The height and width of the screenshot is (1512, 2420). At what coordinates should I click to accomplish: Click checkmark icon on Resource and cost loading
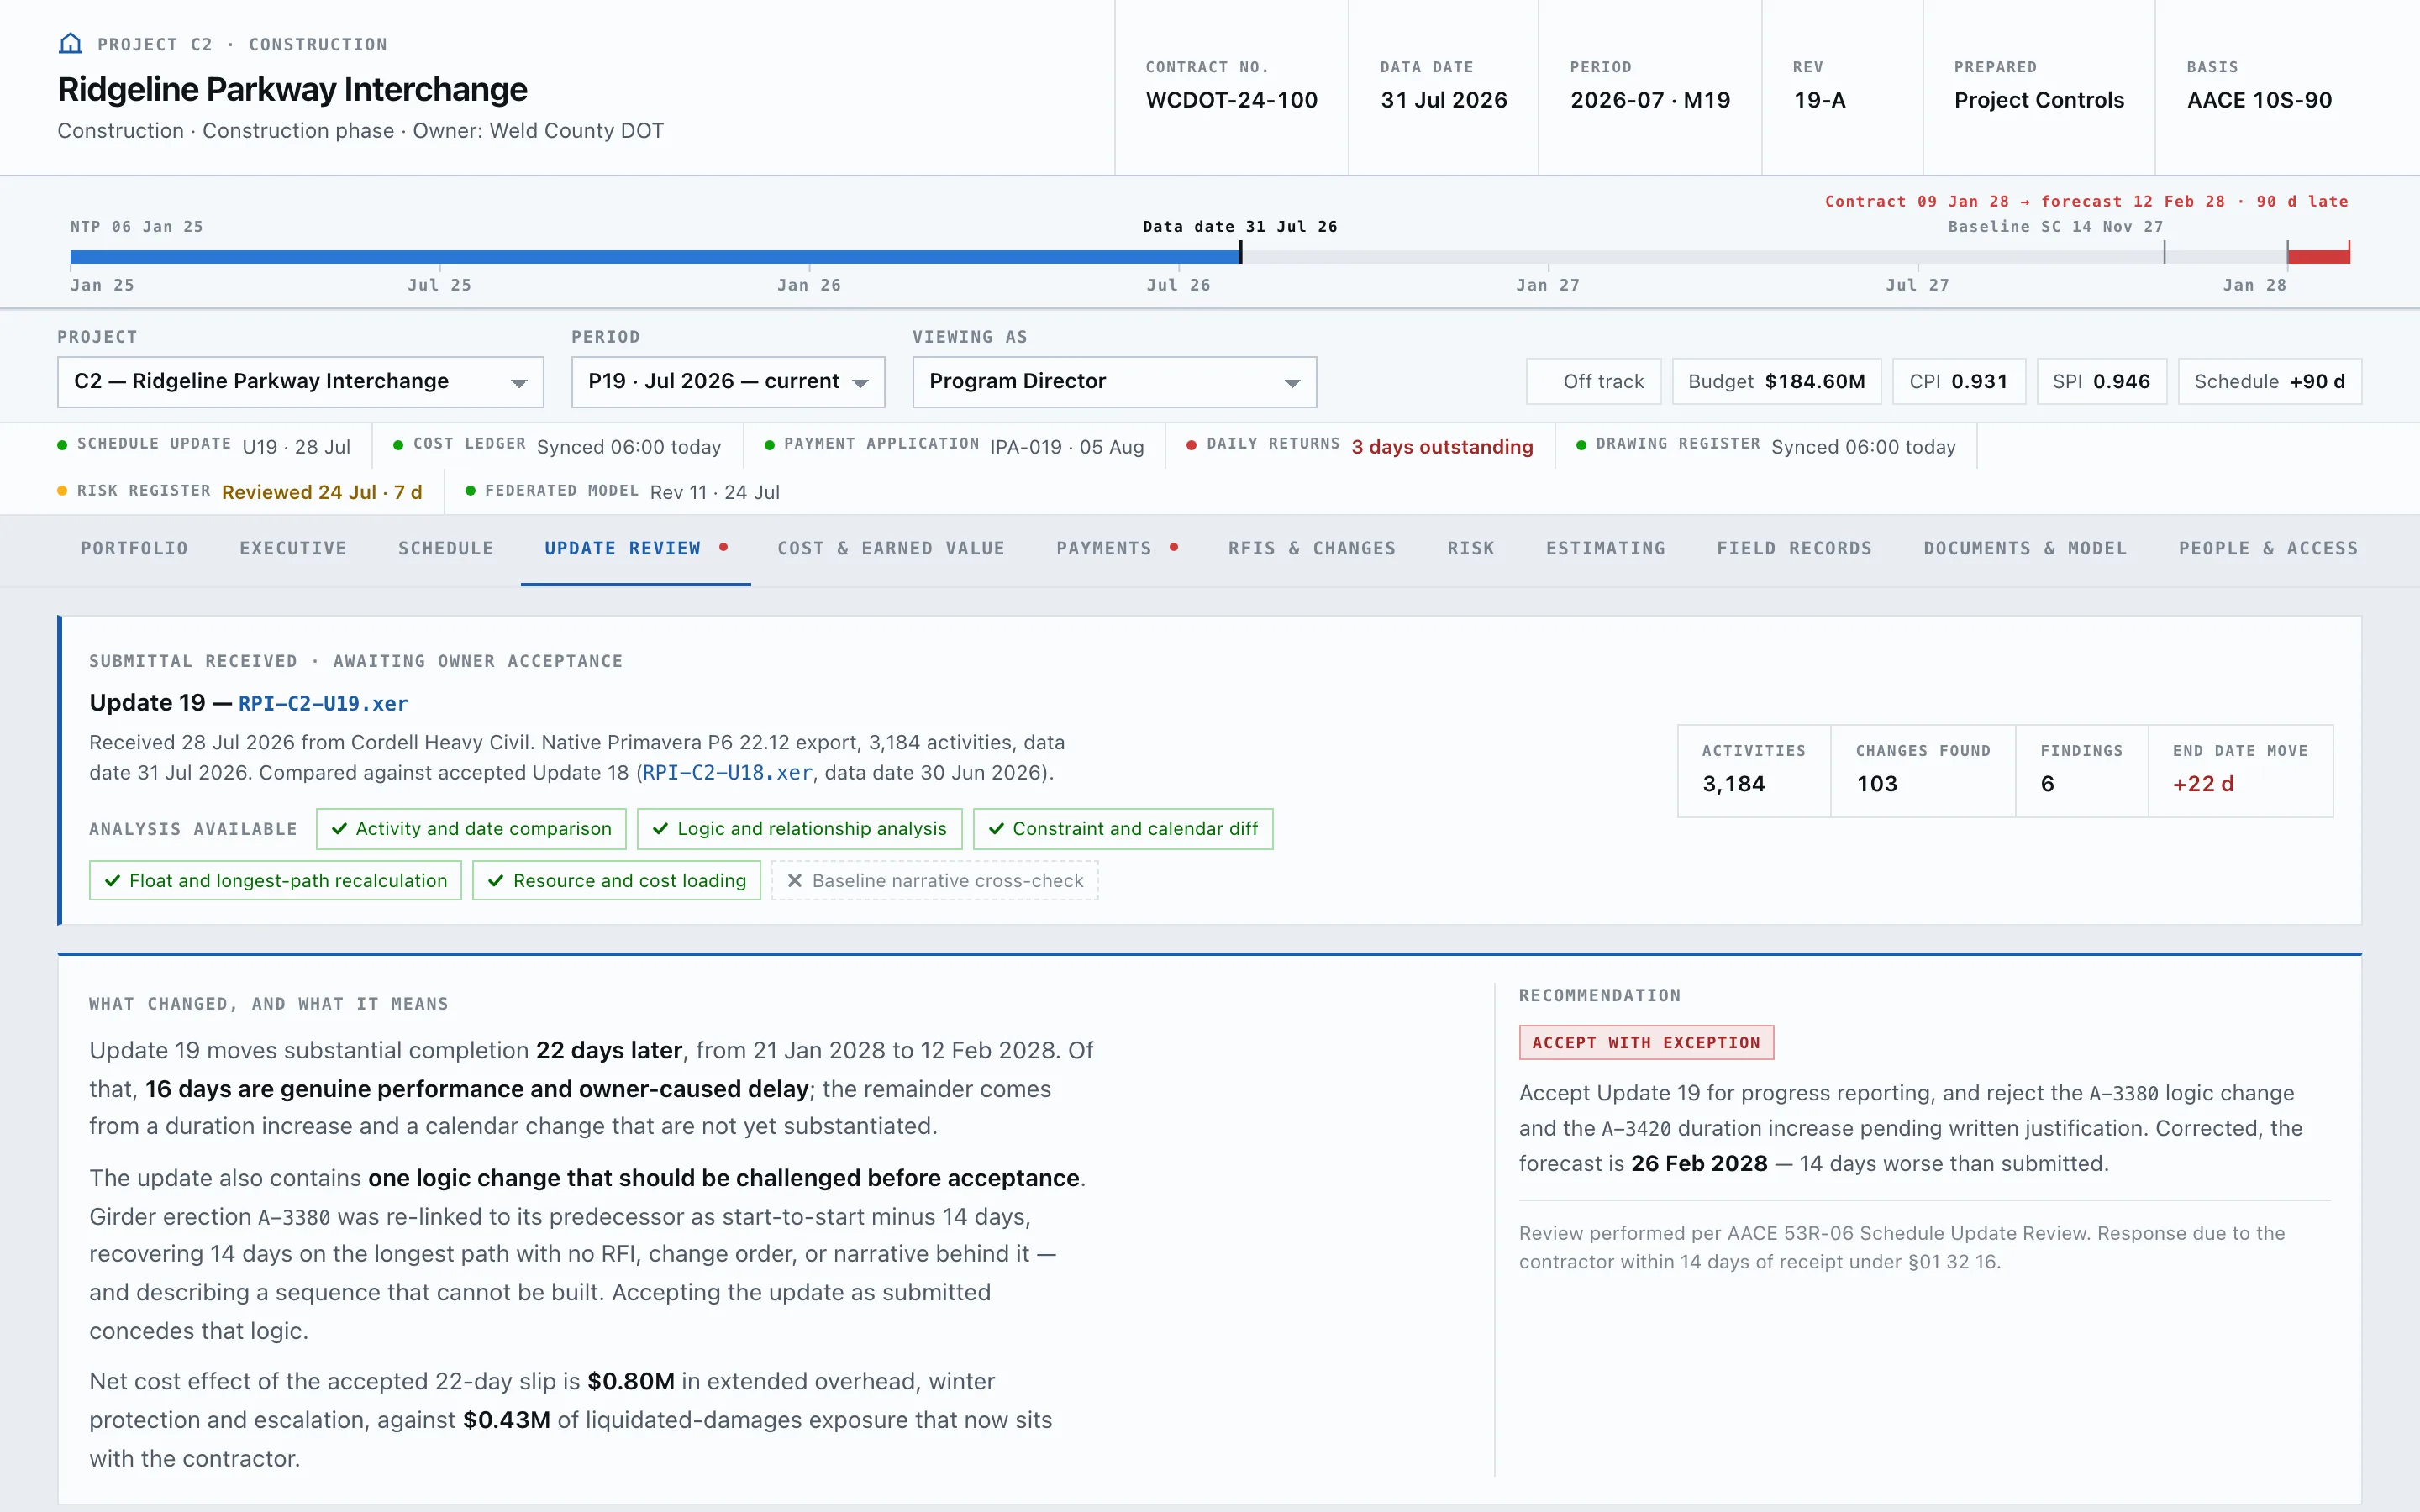point(495,881)
